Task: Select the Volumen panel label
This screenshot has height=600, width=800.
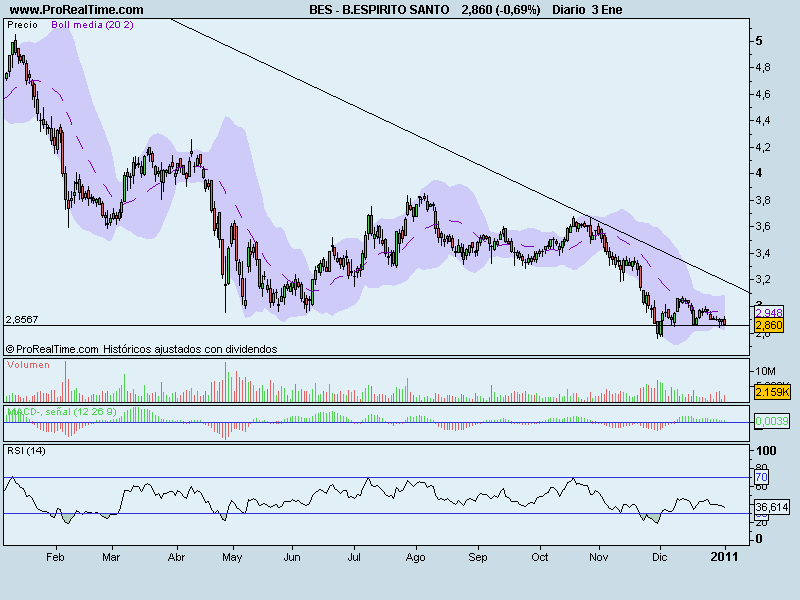Action: click(x=28, y=365)
